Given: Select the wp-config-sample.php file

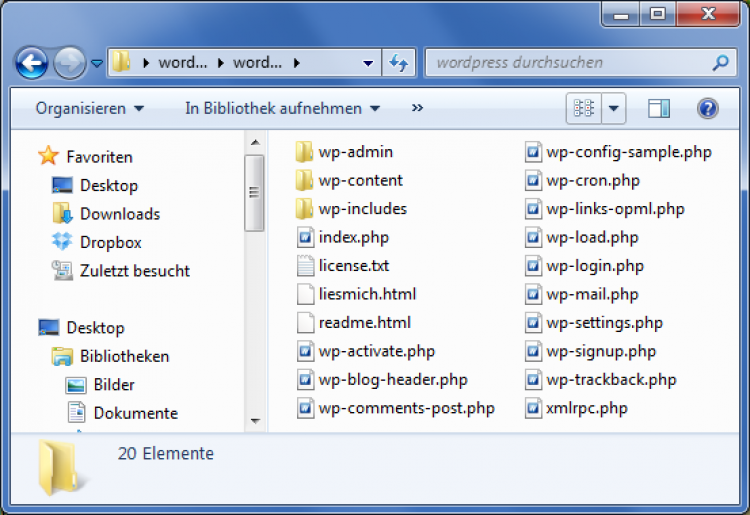Looking at the screenshot, I should pyautogui.click(x=628, y=152).
